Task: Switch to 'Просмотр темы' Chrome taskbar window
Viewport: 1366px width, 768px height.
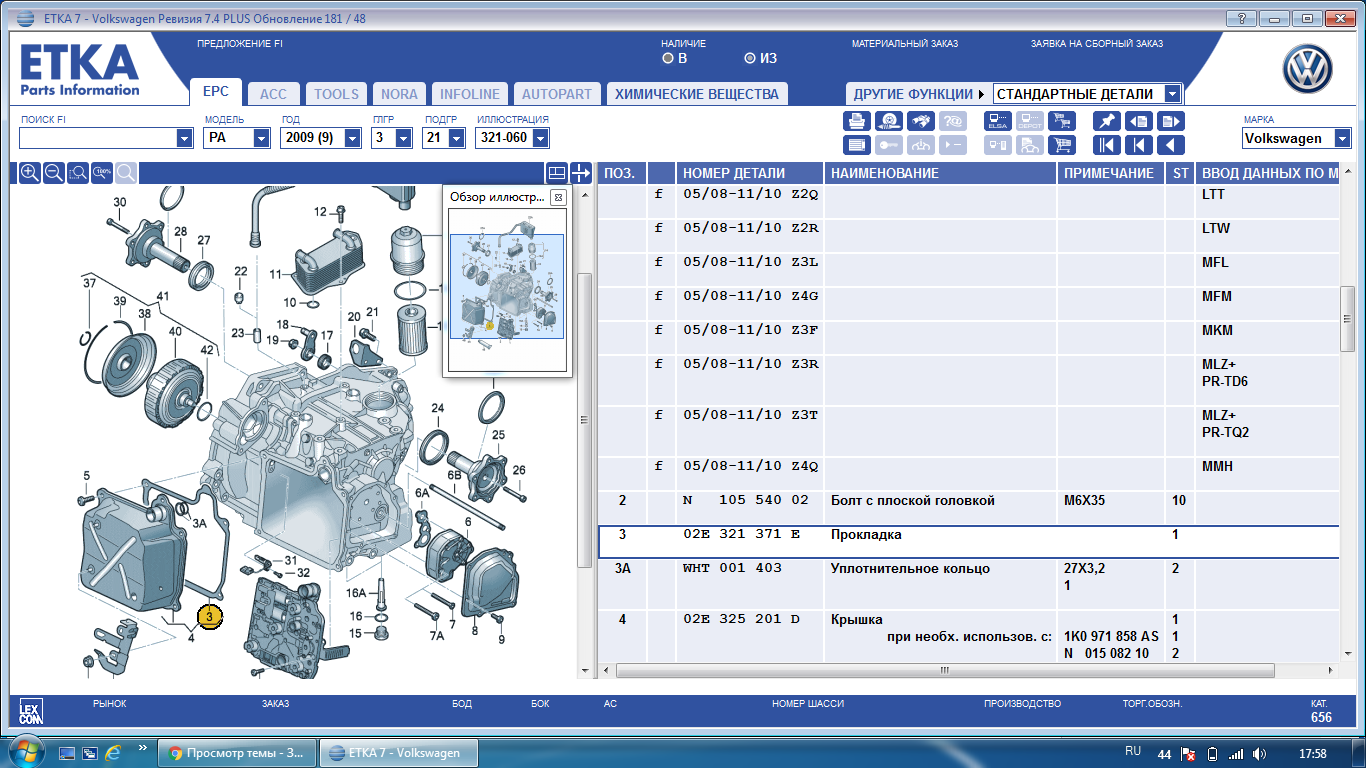Action: click(x=239, y=753)
